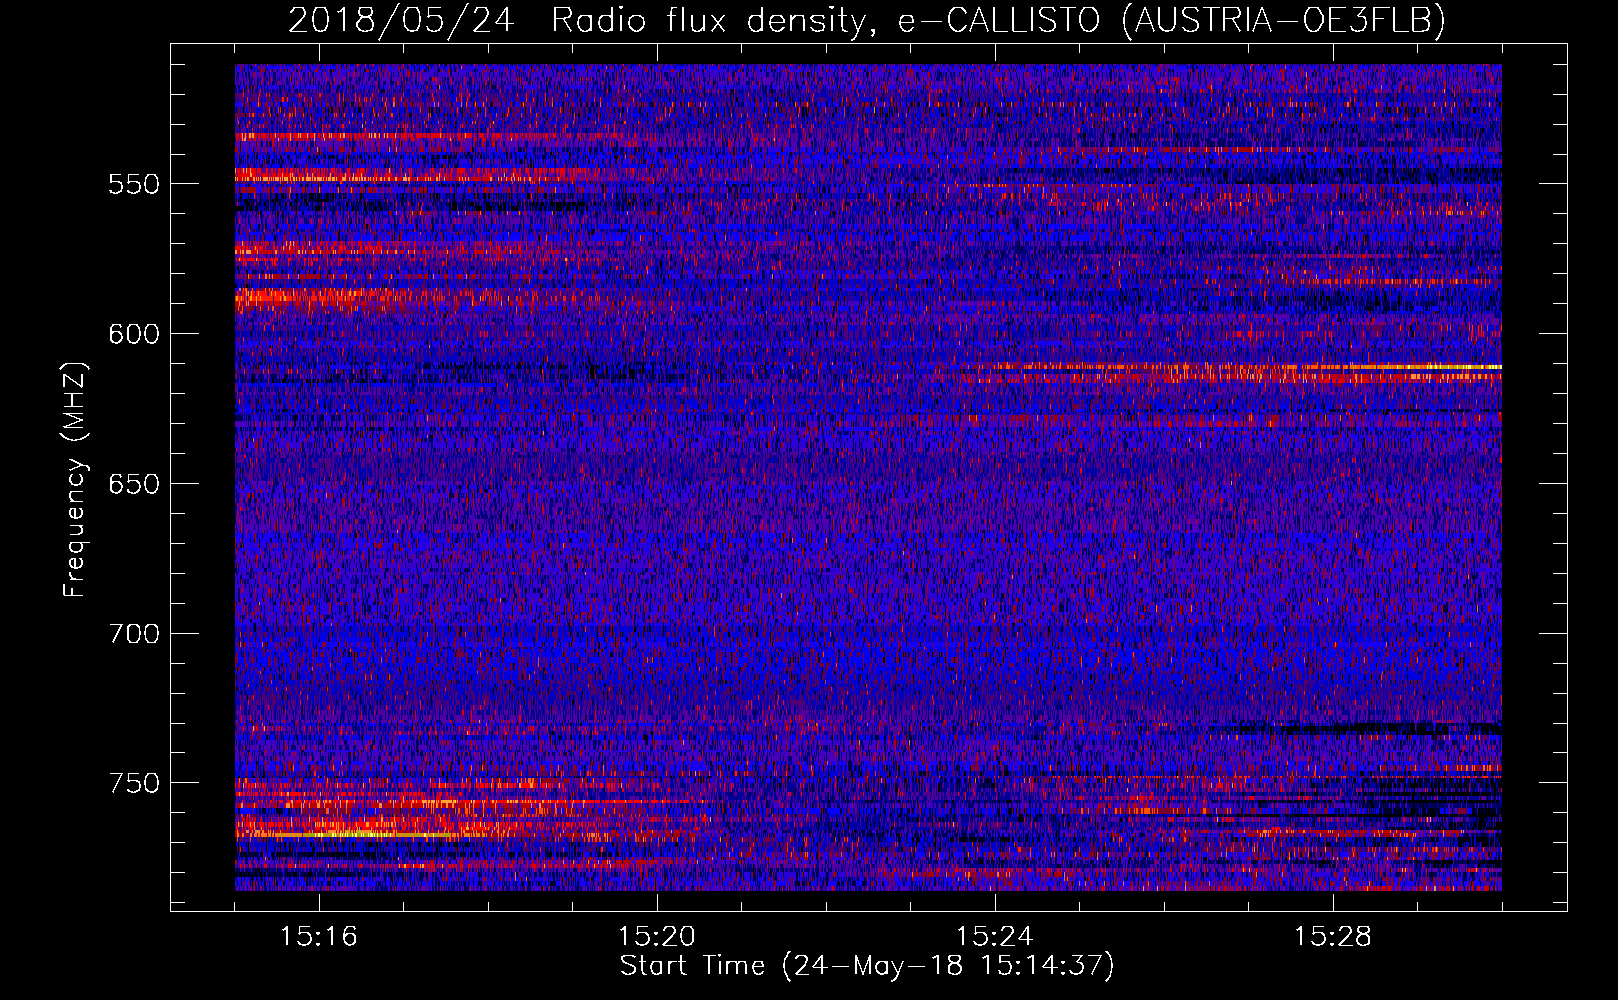The width and height of the screenshot is (1618, 1000).
Task: Click the AUSTRIA-OE3FLB station name in title
Action: pos(1283,20)
